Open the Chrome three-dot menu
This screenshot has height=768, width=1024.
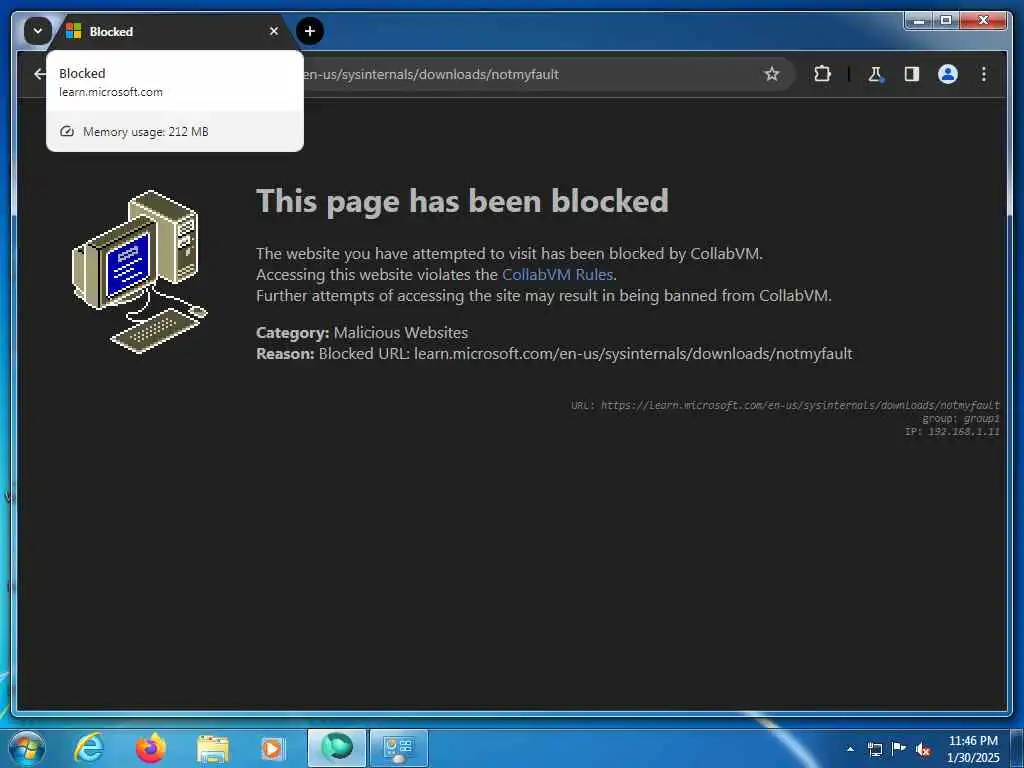pyautogui.click(x=984, y=74)
